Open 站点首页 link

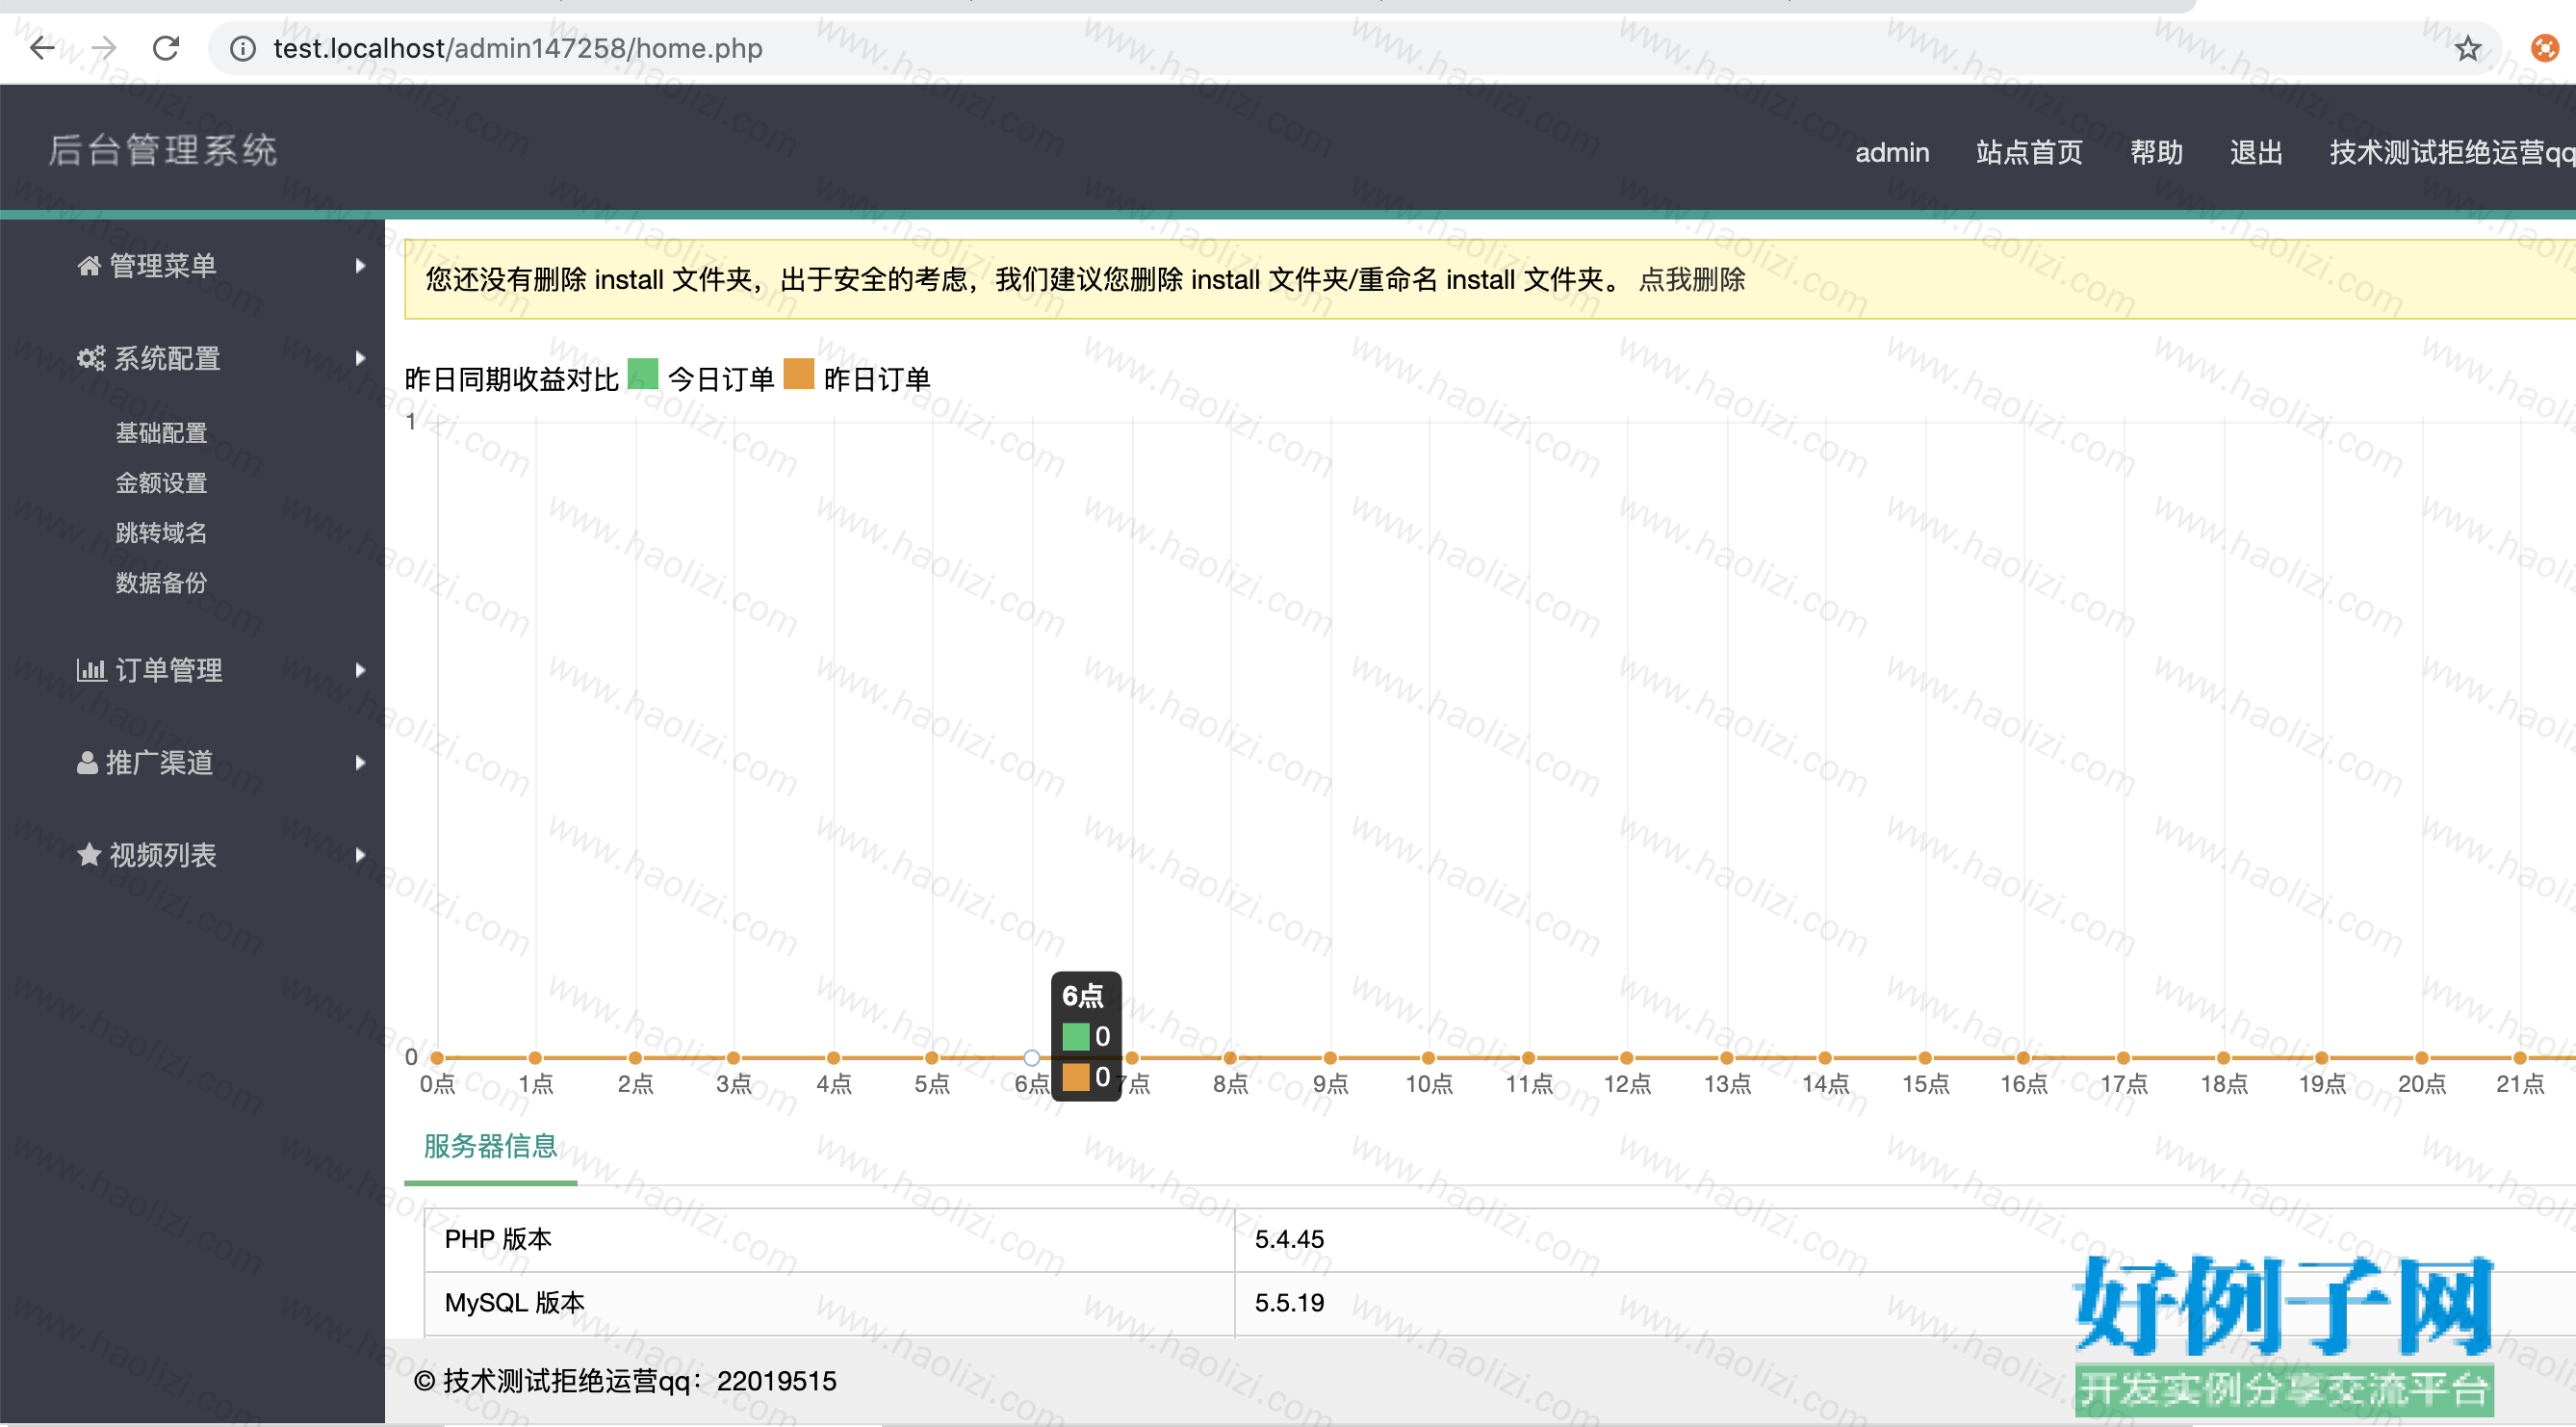pos(2029,152)
